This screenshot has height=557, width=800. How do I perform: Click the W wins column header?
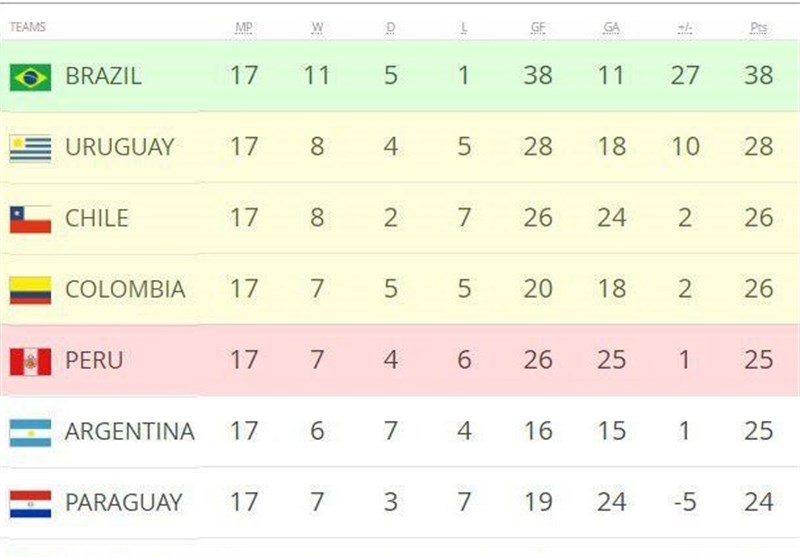tap(317, 28)
